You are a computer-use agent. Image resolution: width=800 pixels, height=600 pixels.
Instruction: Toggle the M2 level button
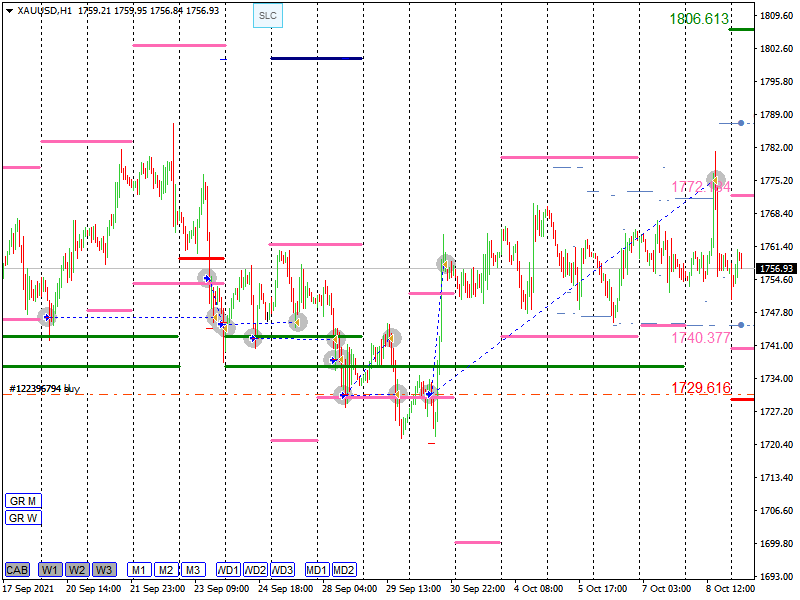click(166, 569)
